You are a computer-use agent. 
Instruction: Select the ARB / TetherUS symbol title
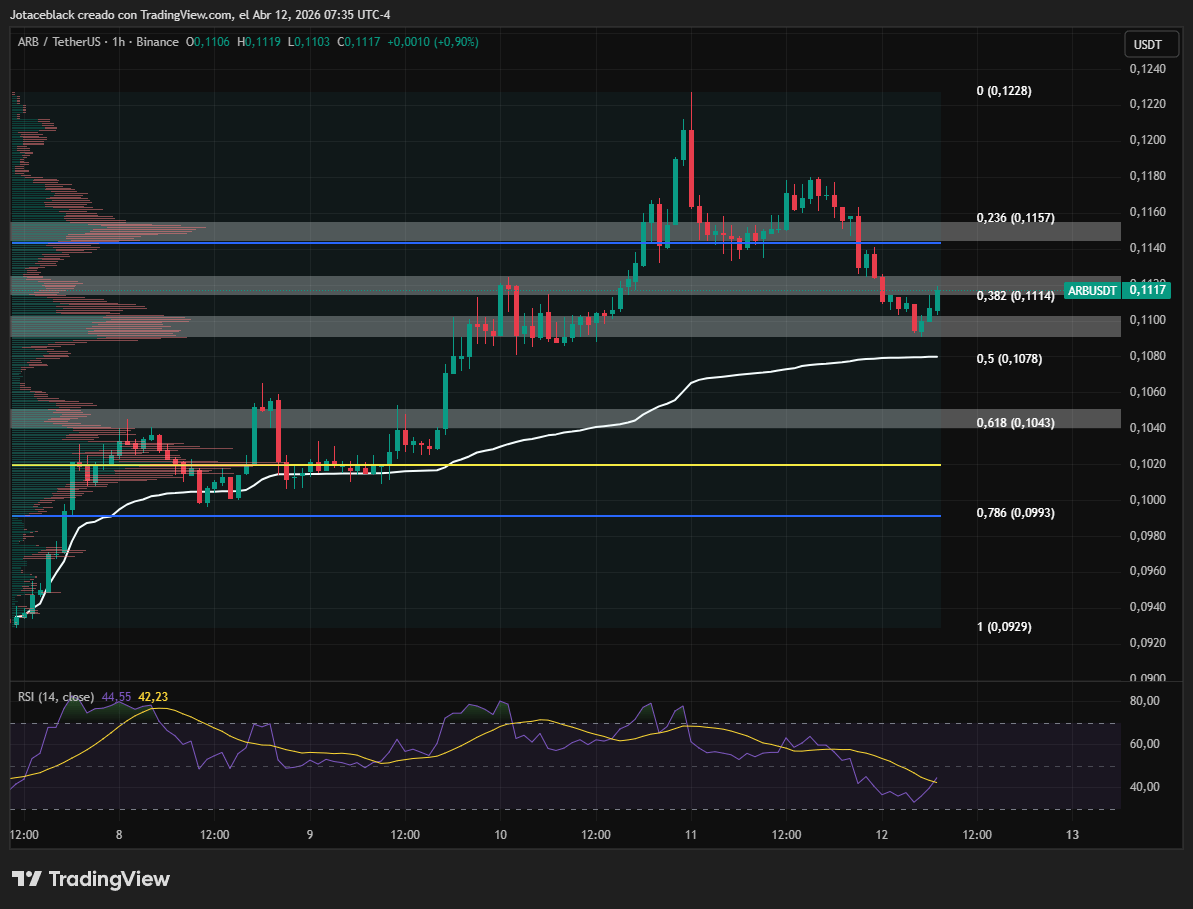click(x=59, y=42)
